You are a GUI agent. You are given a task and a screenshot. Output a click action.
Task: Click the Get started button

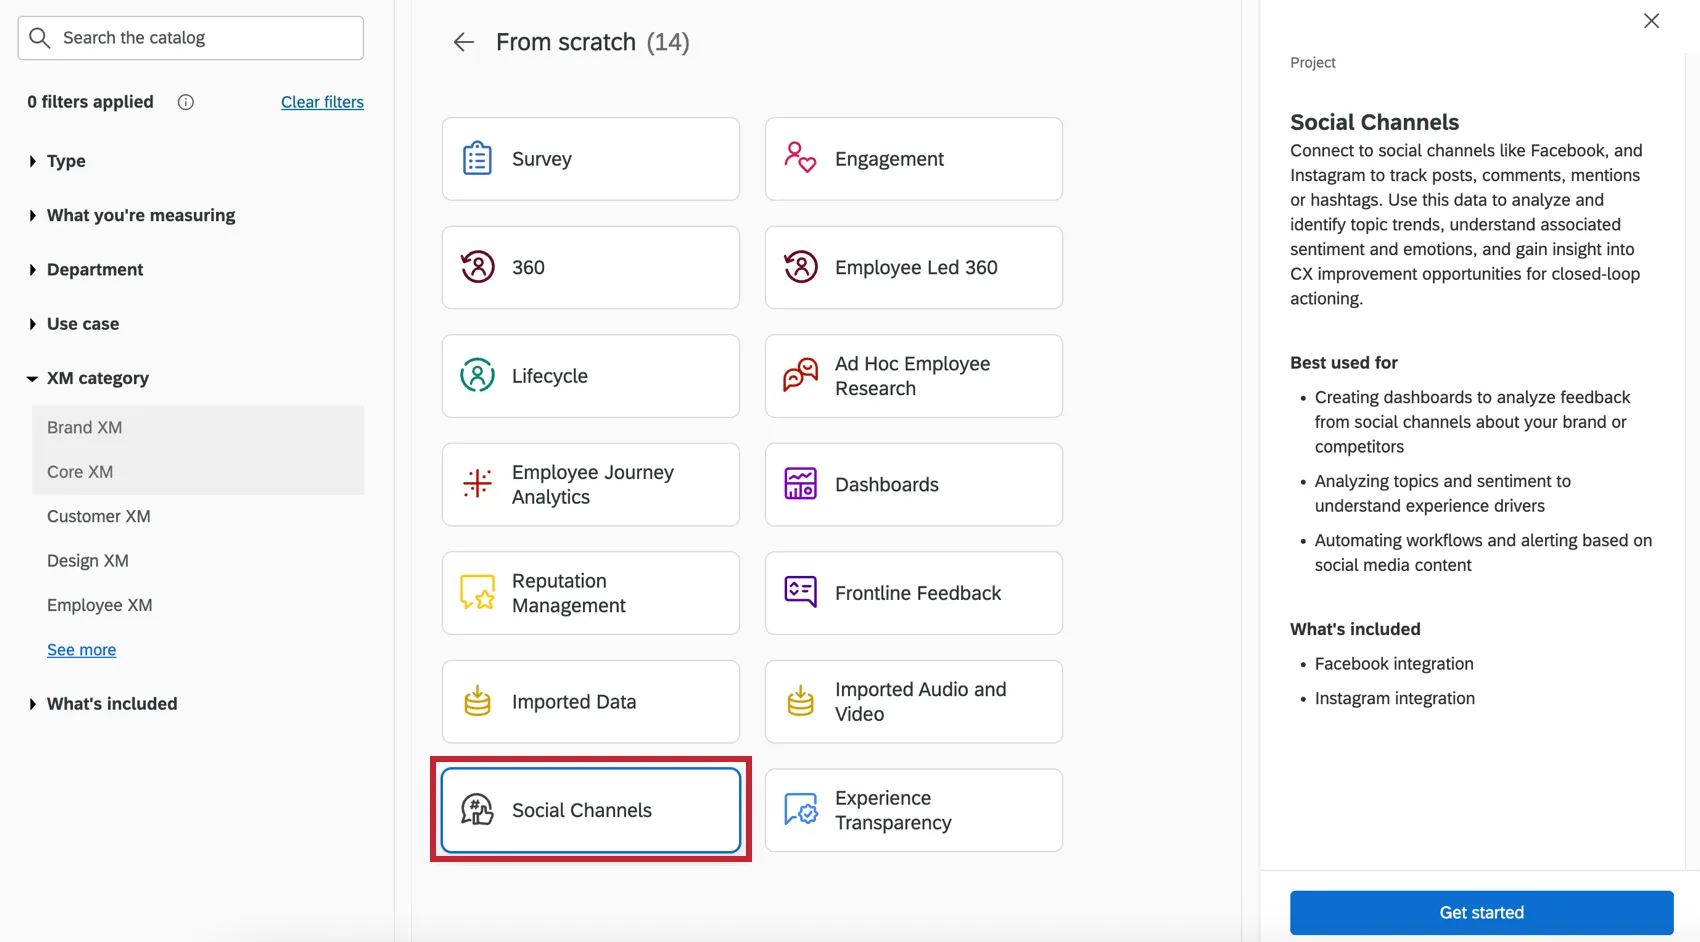coord(1481,912)
